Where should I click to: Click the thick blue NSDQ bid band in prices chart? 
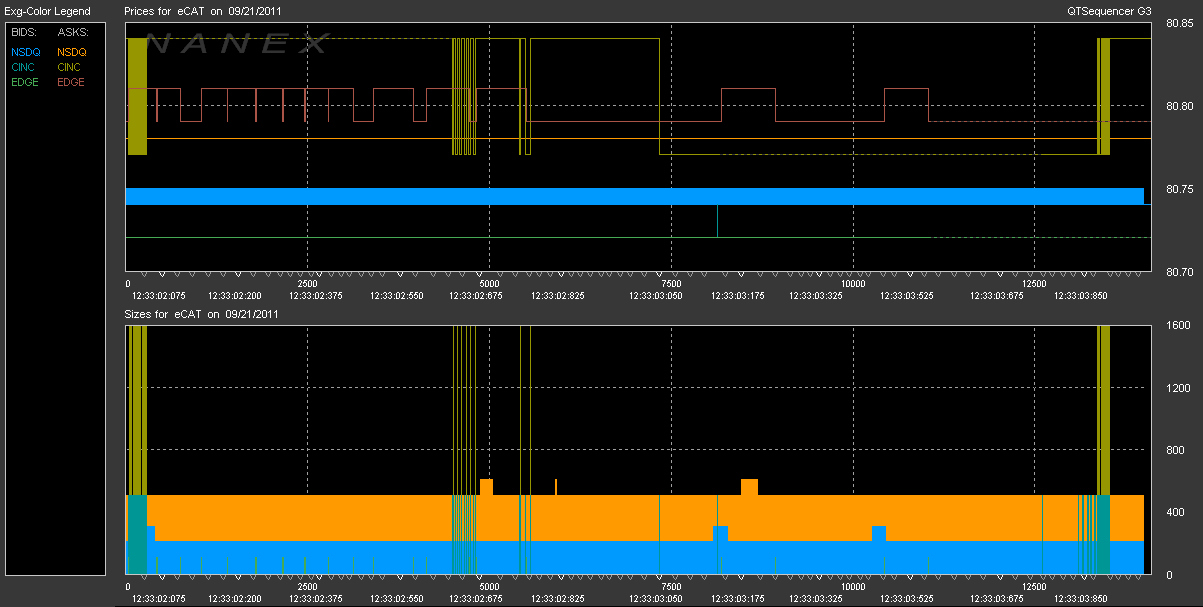[634, 196]
